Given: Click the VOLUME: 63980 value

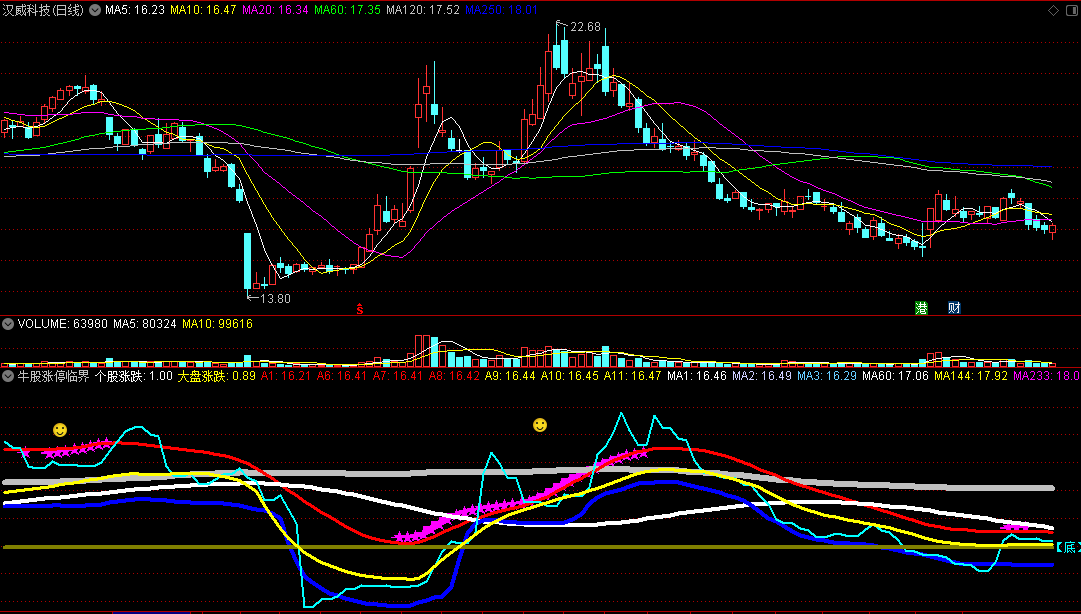Looking at the screenshot, I should coord(63,324).
